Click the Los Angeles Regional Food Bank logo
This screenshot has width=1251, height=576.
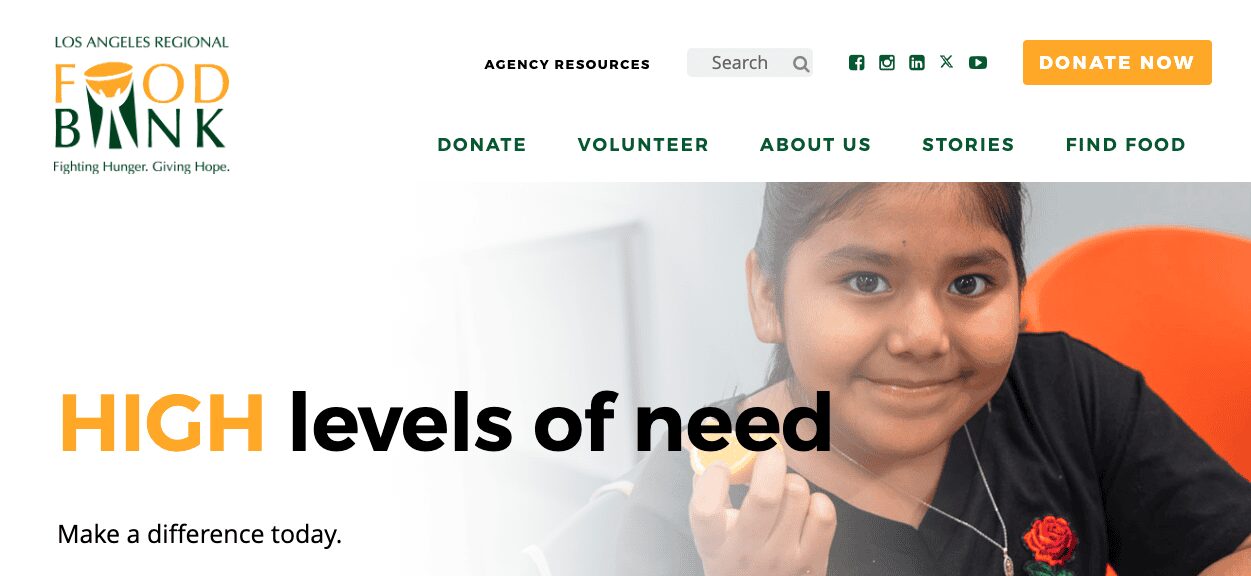pos(141,105)
